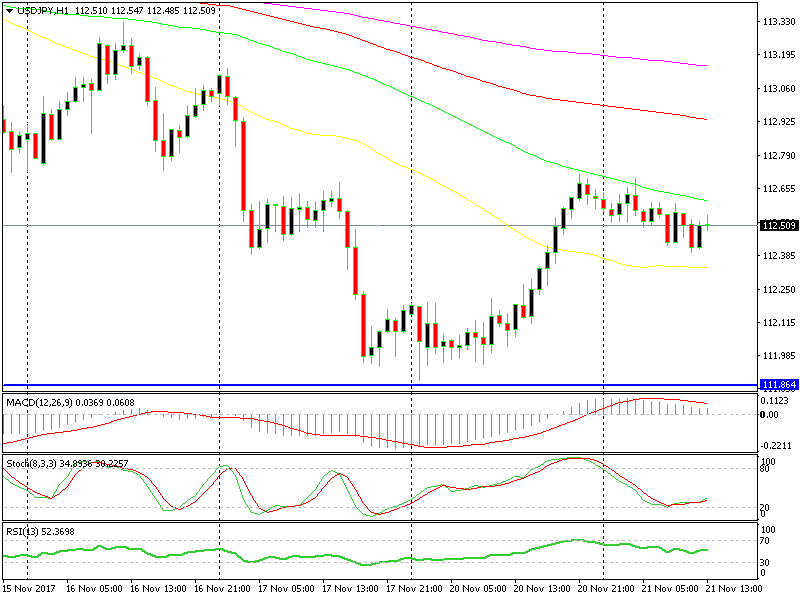Click the USDJPY,H1 price header text
The width and height of the screenshot is (800, 600).
(x=116, y=10)
